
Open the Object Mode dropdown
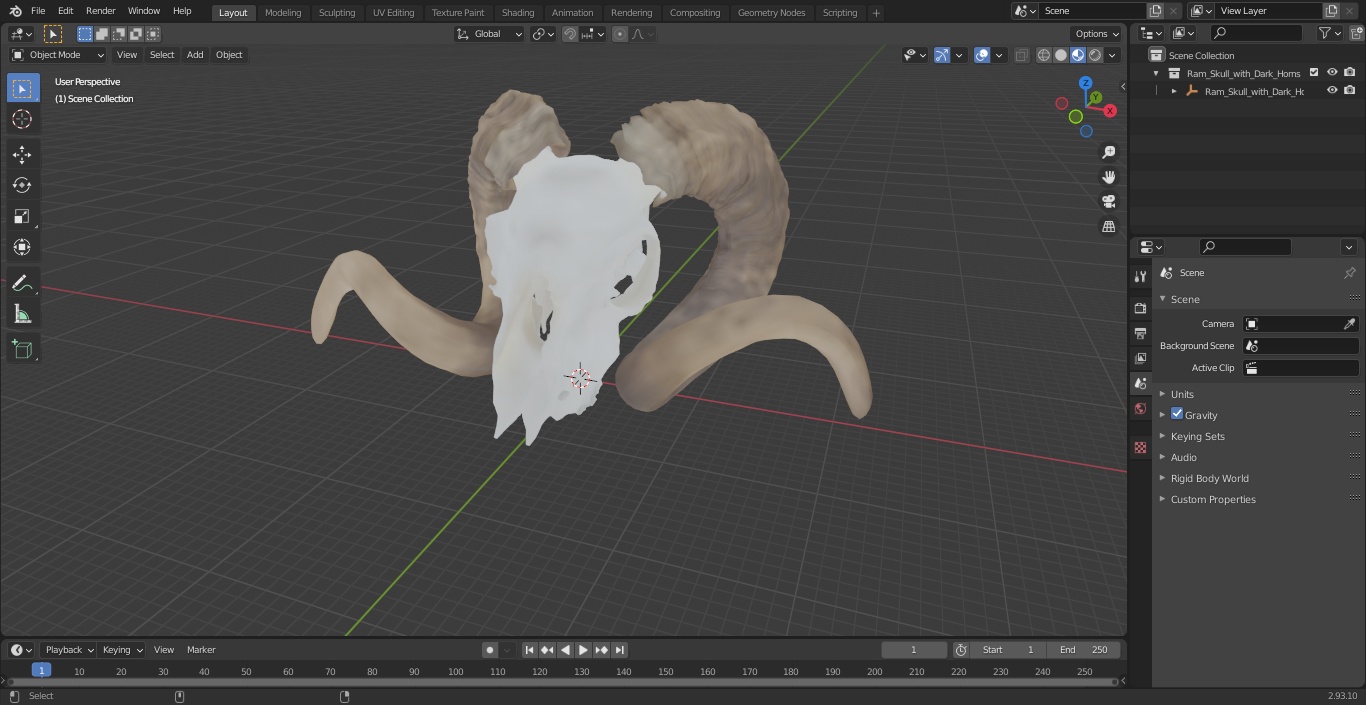pos(58,55)
